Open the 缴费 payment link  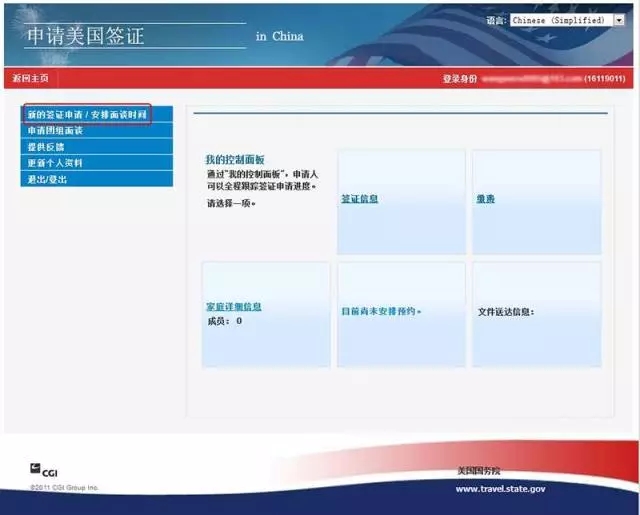tap(485, 199)
